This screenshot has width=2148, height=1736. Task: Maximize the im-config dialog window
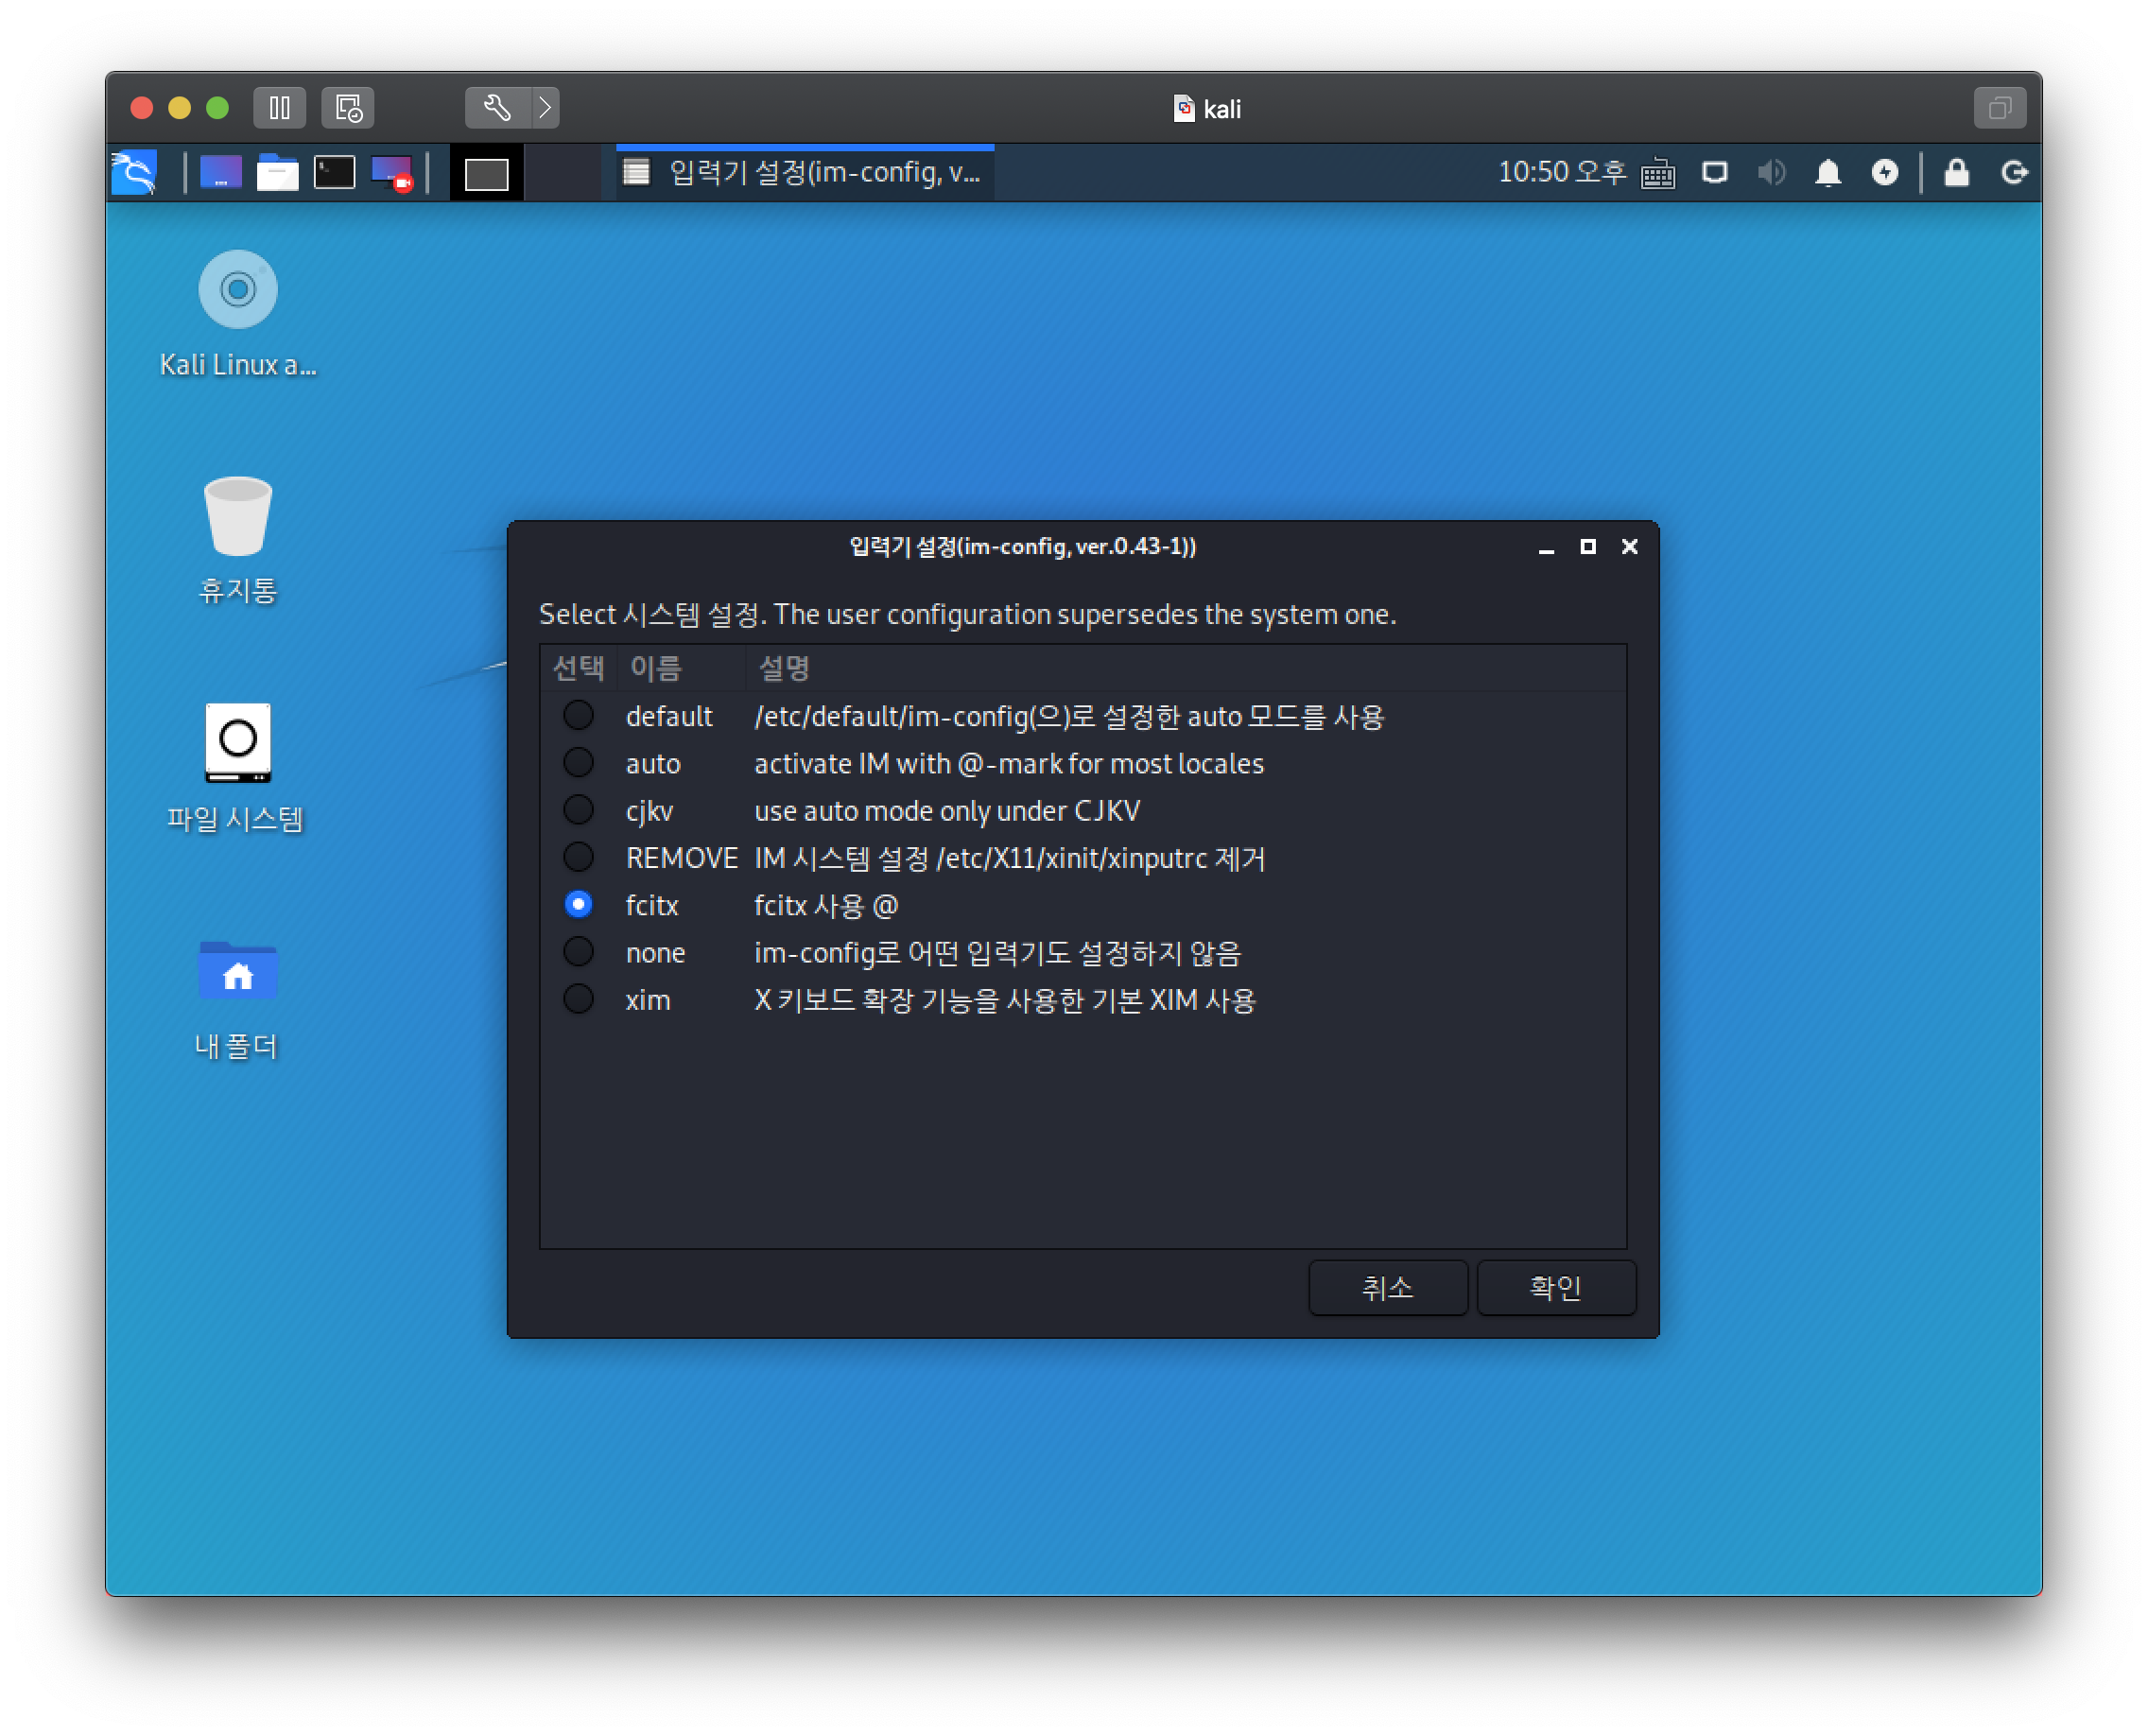[1587, 546]
